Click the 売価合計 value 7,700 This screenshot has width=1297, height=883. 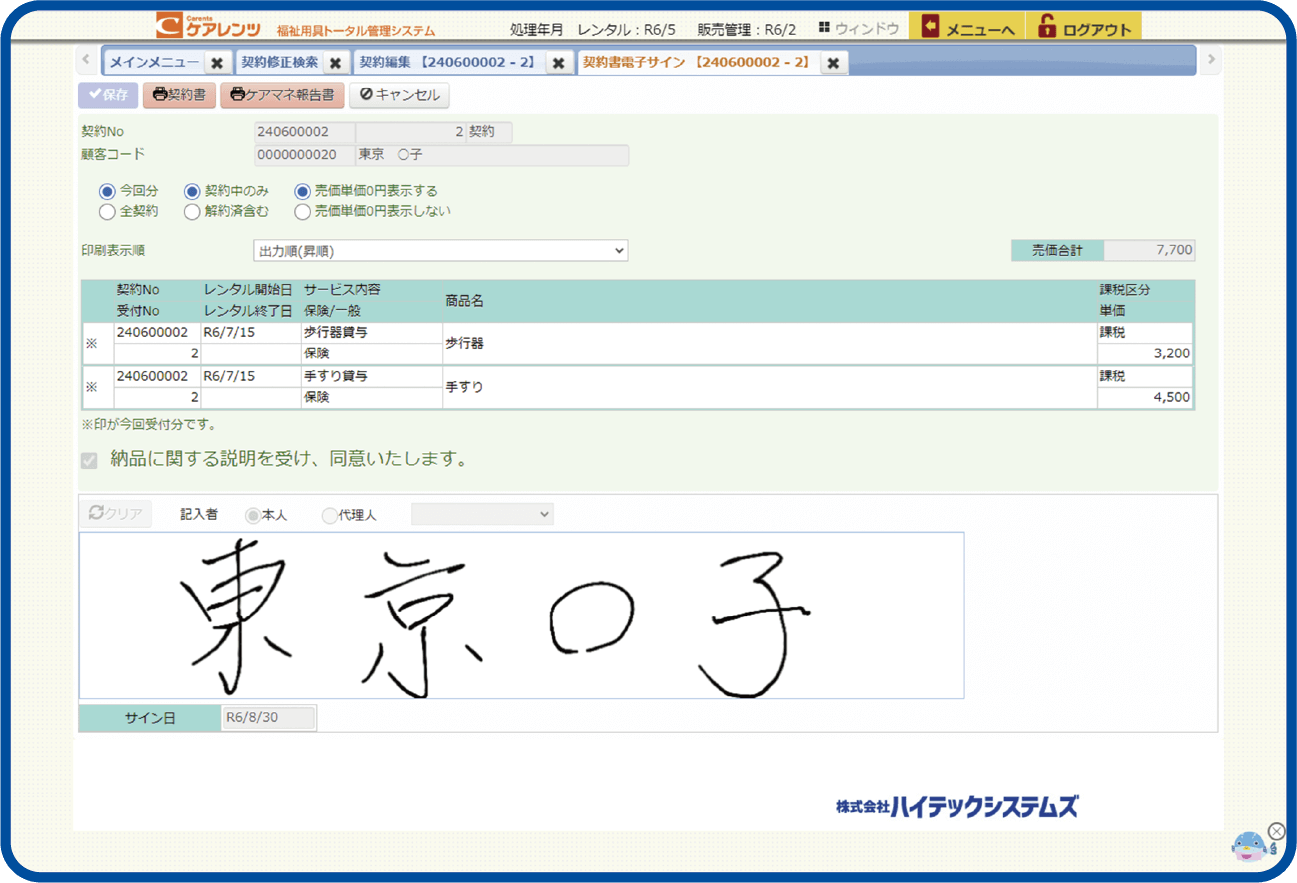coord(1149,250)
